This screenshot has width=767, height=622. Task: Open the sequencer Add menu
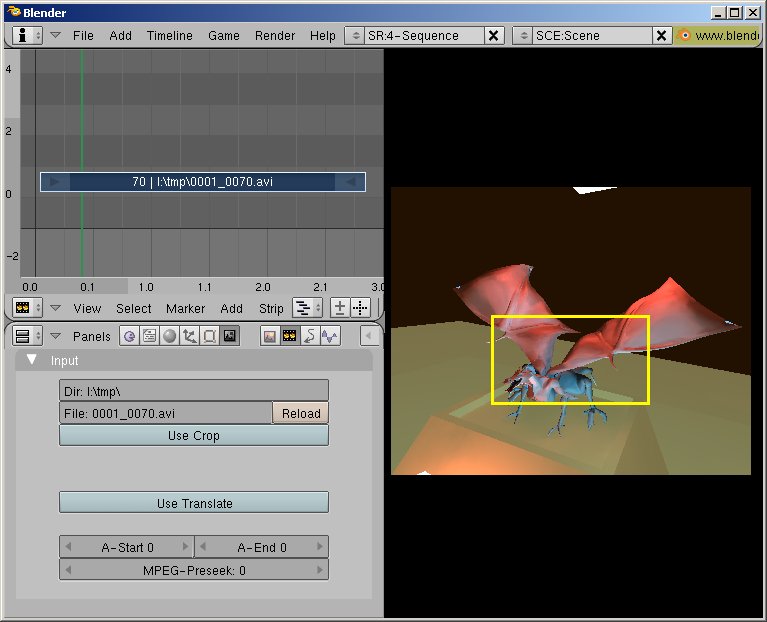click(231, 309)
